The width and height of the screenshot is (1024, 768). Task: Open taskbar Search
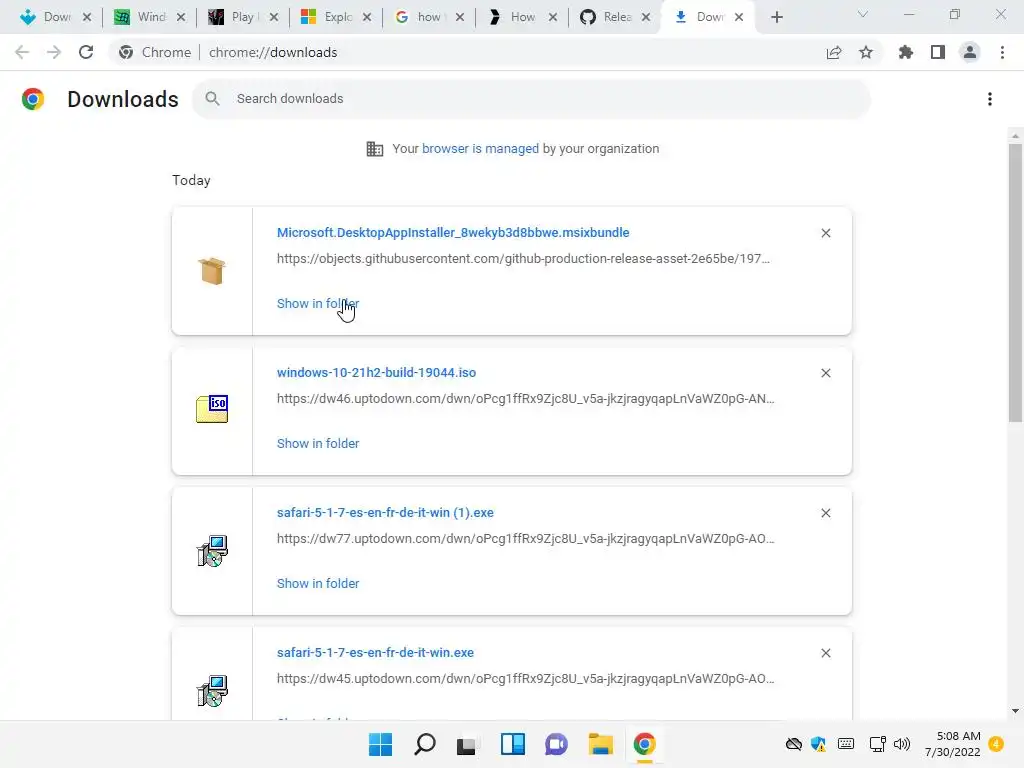pos(424,744)
